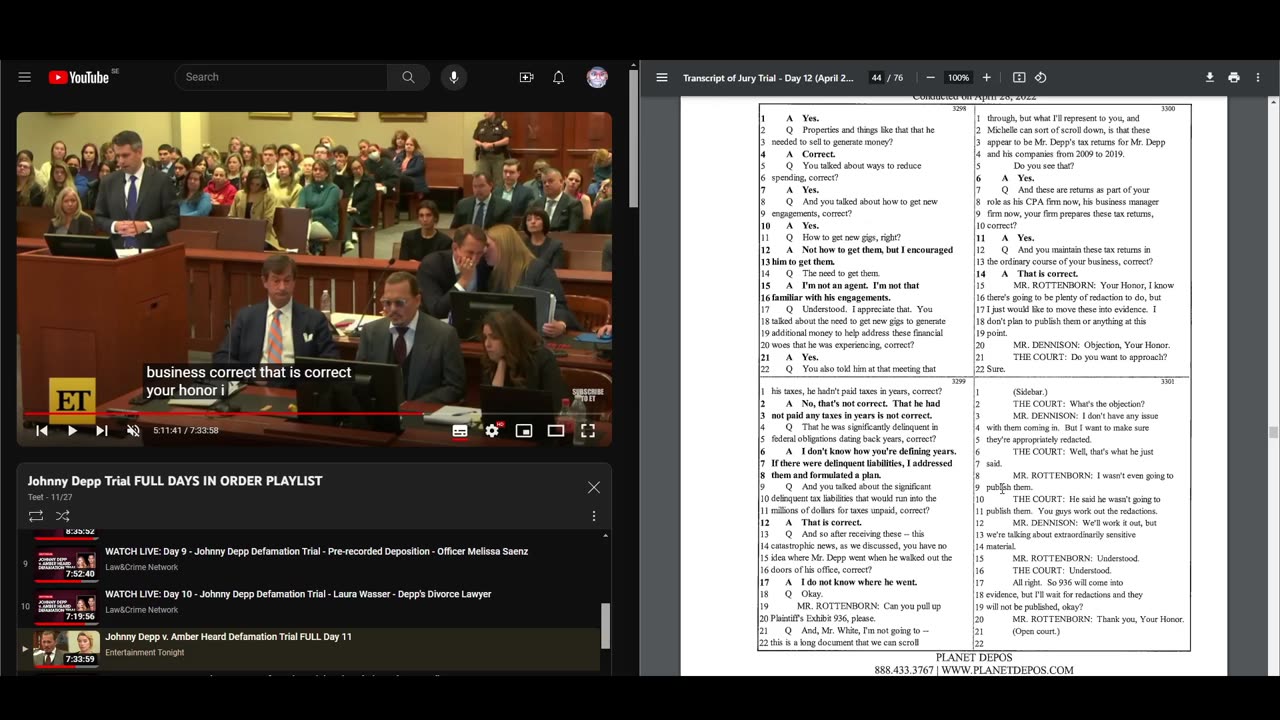Image resolution: width=1280 pixels, height=720 pixels.
Task: Zoom in on the PDF
Action: (x=986, y=77)
